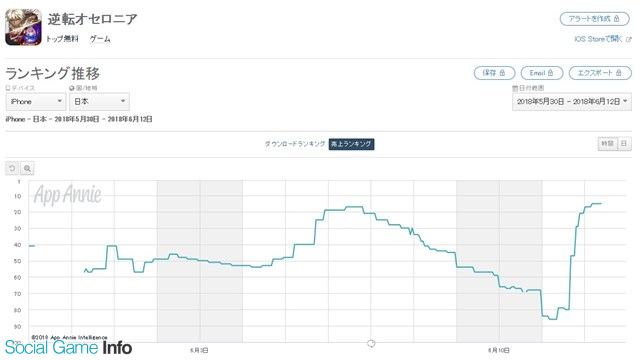Open the 日本 country dropdown
This screenshot has width=640, height=360.
coord(99,102)
